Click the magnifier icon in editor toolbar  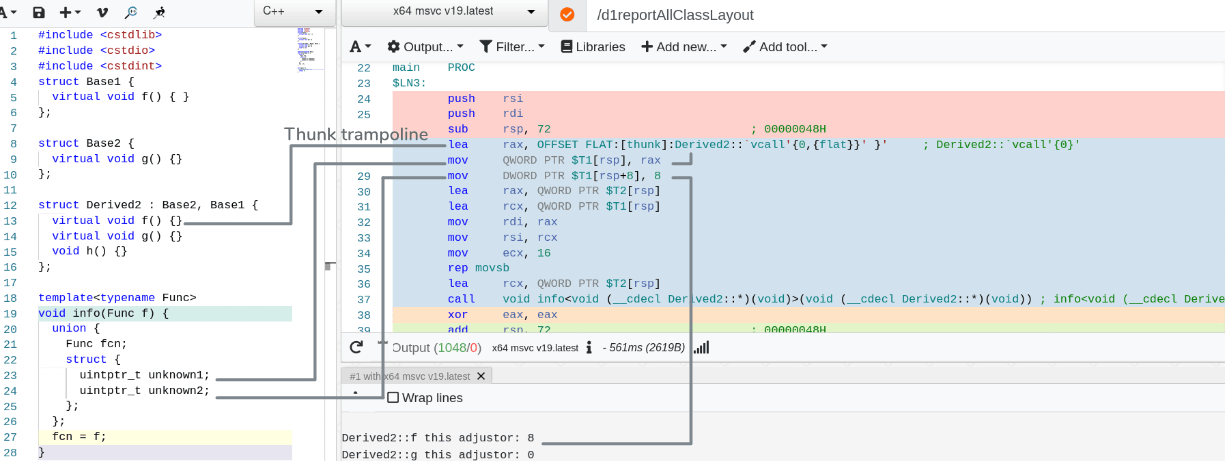click(x=130, y=13)
